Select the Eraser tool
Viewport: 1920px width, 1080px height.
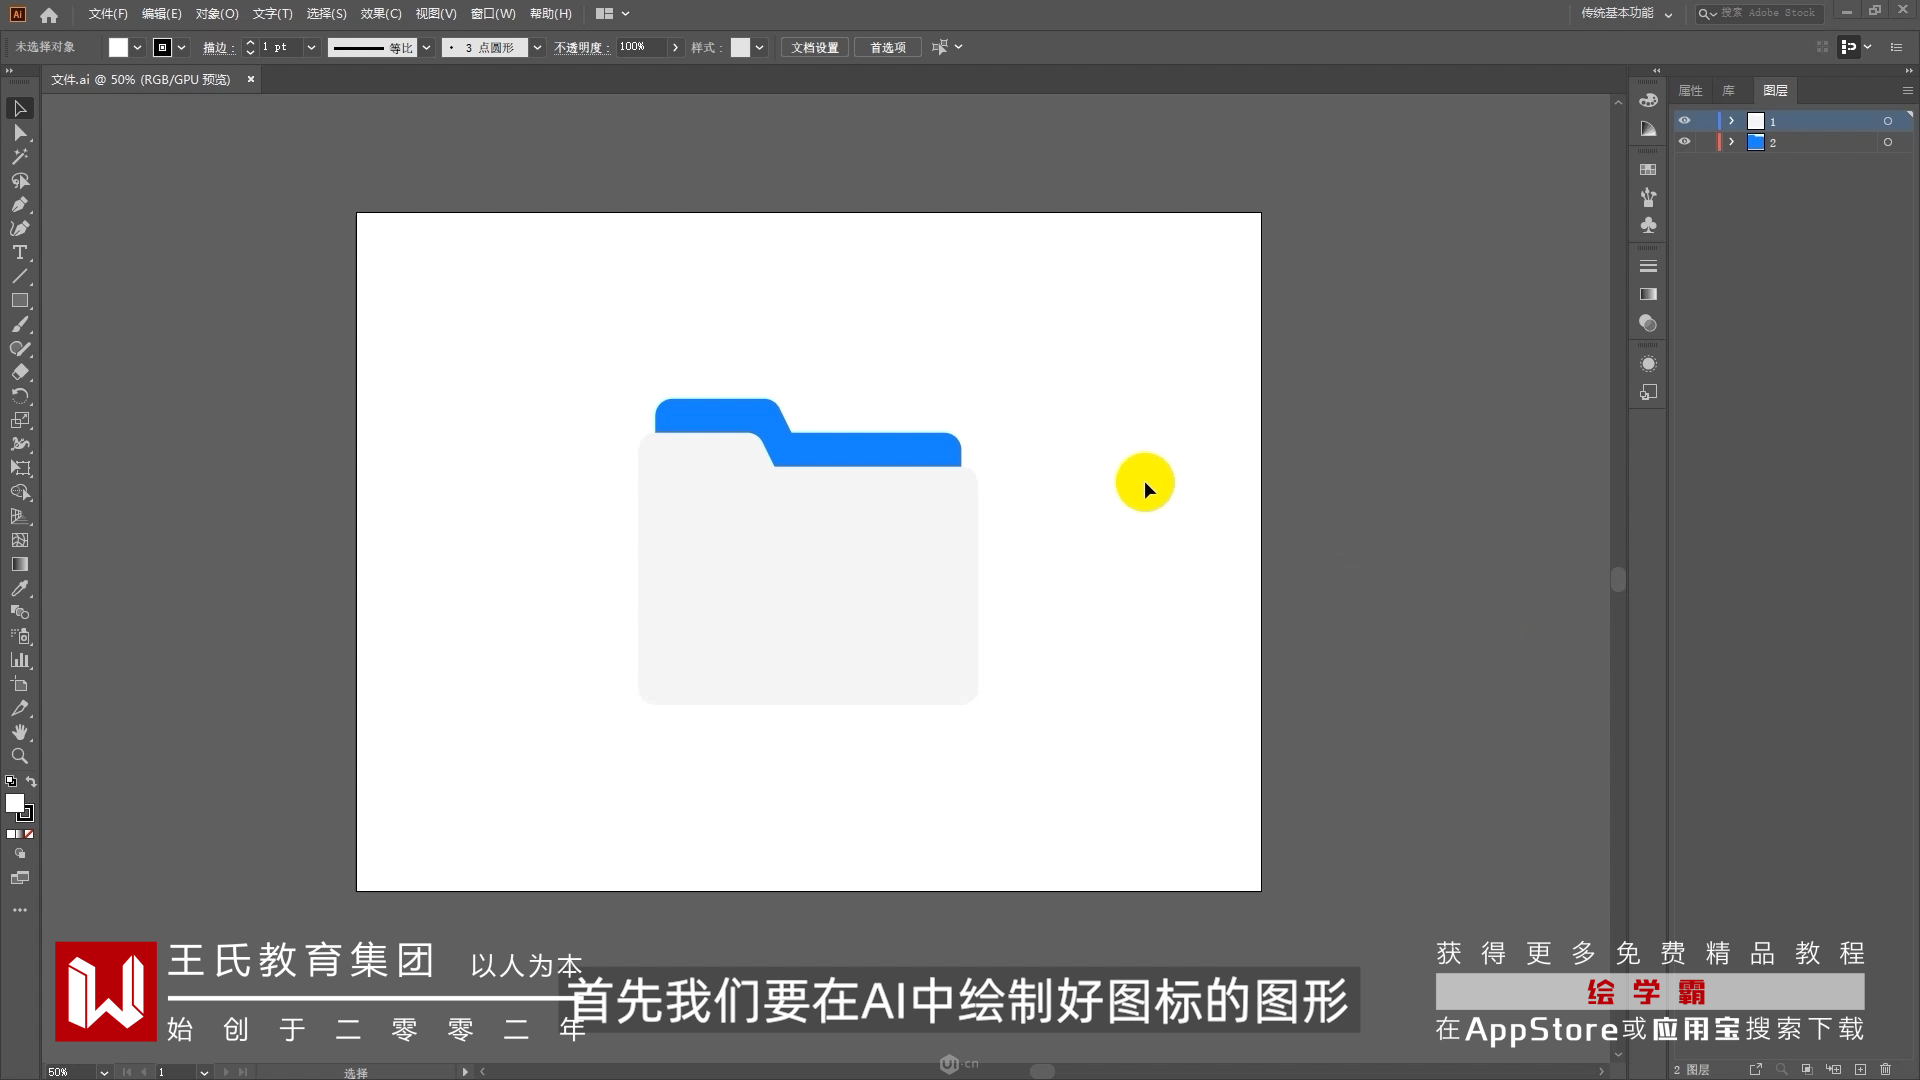19,373
